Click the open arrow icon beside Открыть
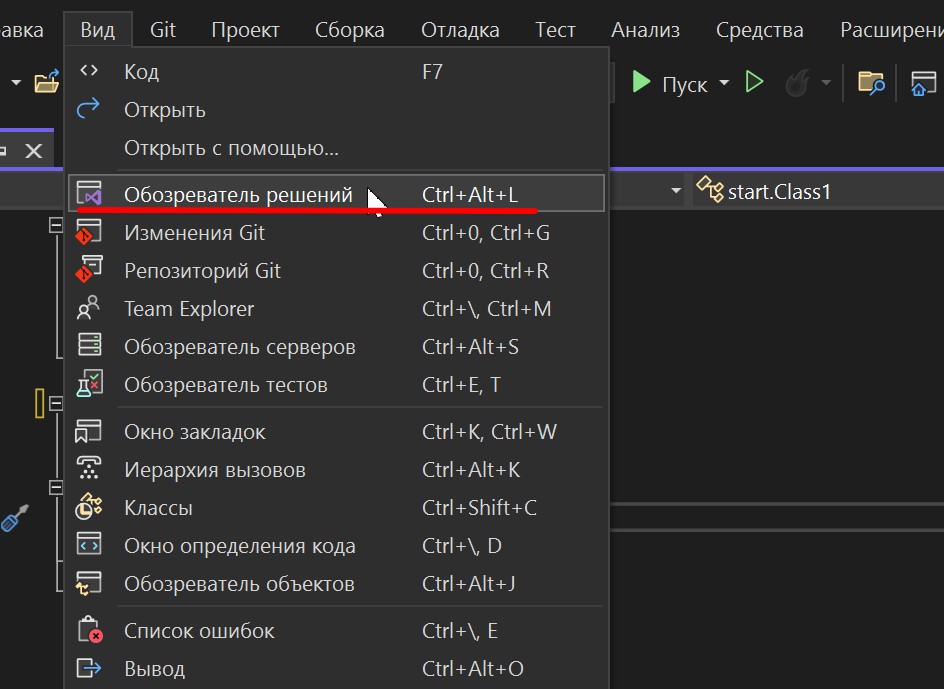This screenshot has width=944, height=689. coord(88,109)
